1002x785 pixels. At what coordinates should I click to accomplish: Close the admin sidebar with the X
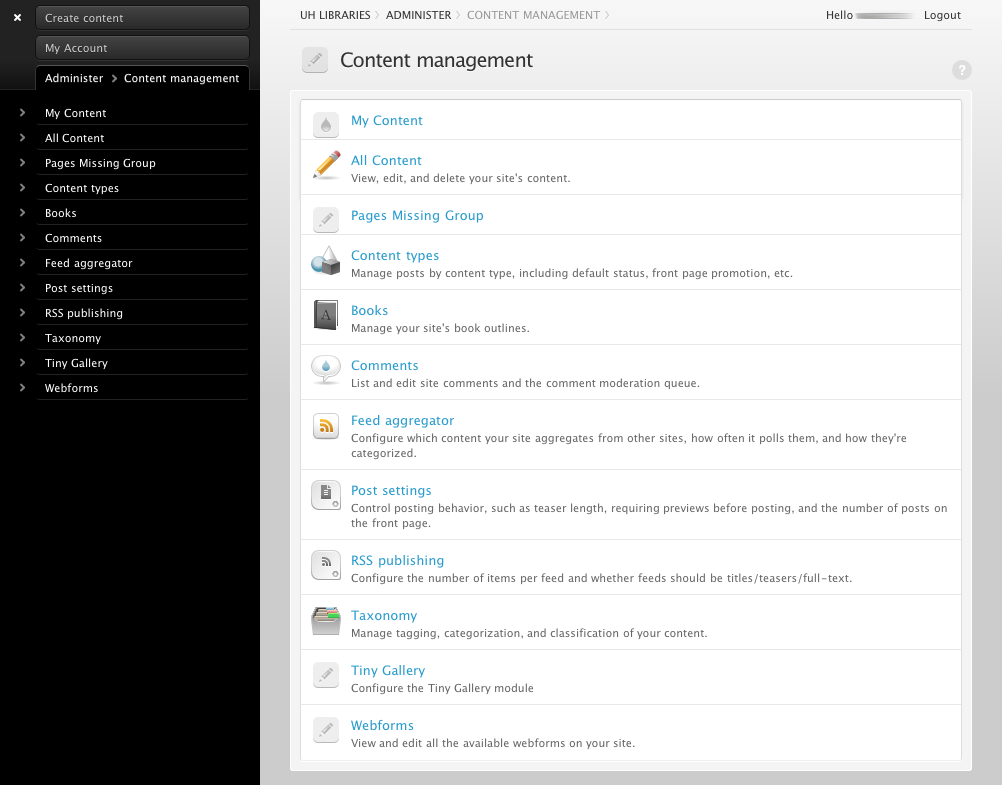(18, 18)
